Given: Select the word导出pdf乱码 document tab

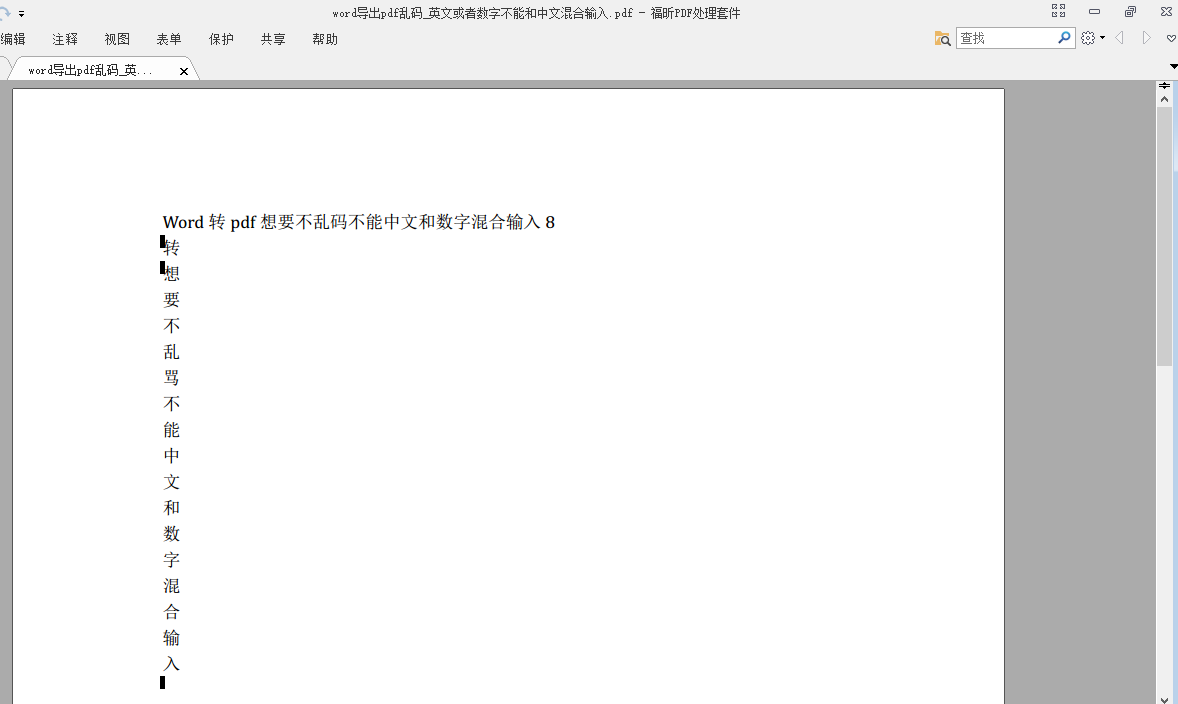Looking at the screenshot, I should [90, 70].
